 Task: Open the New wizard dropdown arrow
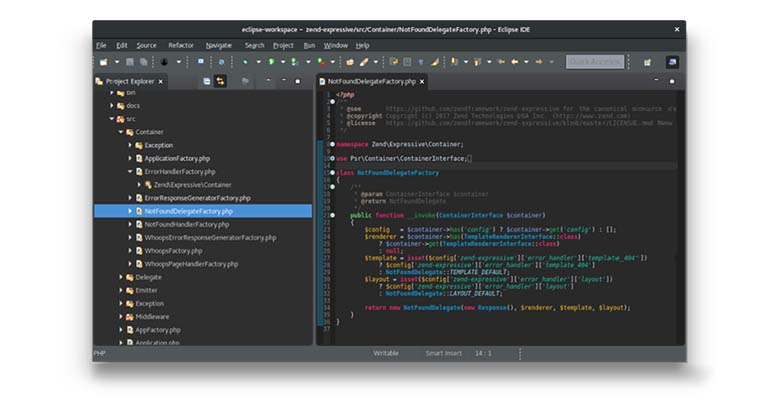(117, 62)
